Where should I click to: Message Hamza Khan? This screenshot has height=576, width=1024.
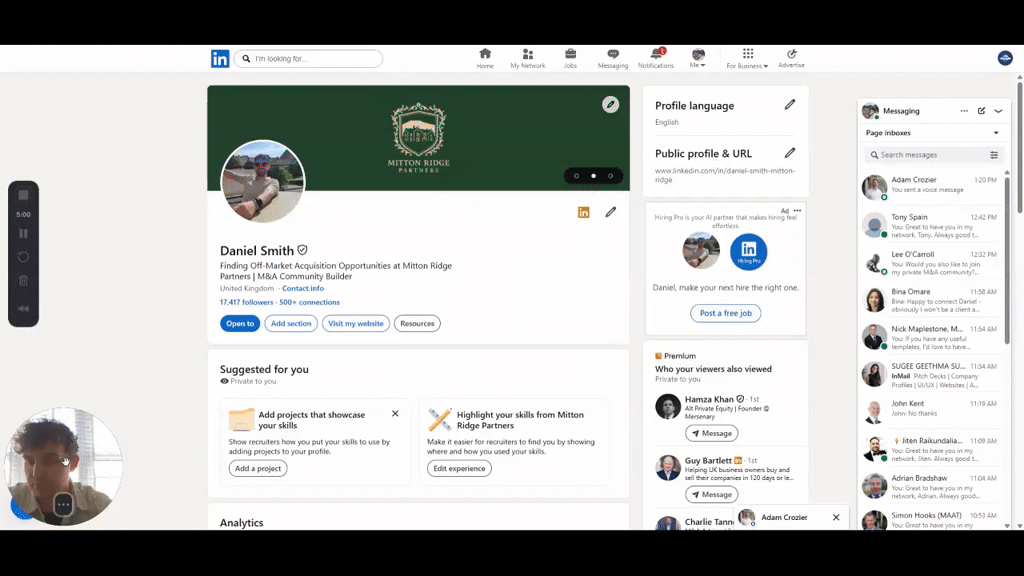(711, 433)
